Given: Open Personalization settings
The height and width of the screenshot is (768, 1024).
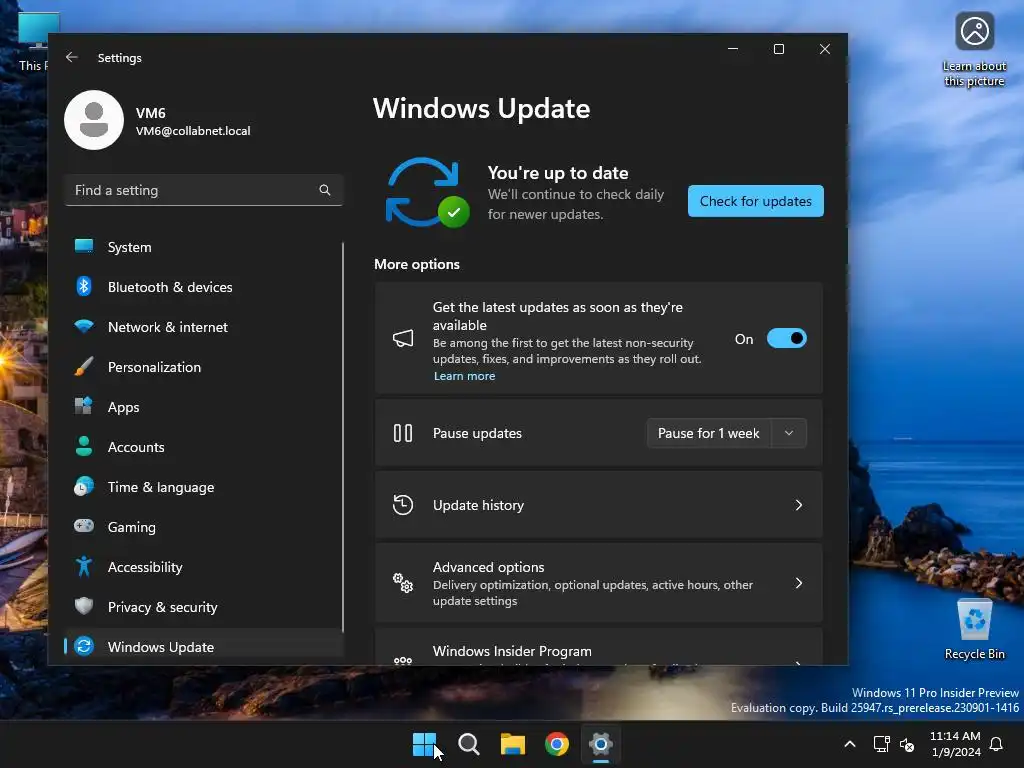Looking at the screenshot, I should click(x=204, y=367).
